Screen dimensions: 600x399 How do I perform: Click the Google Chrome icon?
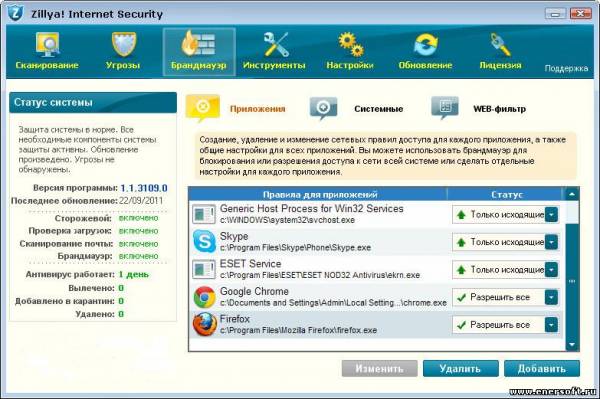204,297
